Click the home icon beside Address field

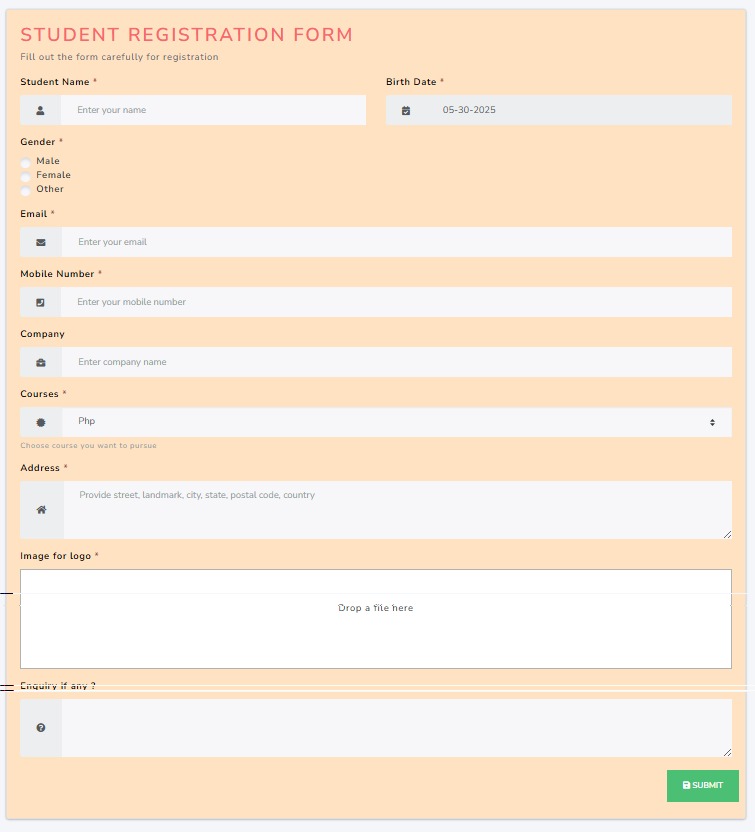pos(41,510)
